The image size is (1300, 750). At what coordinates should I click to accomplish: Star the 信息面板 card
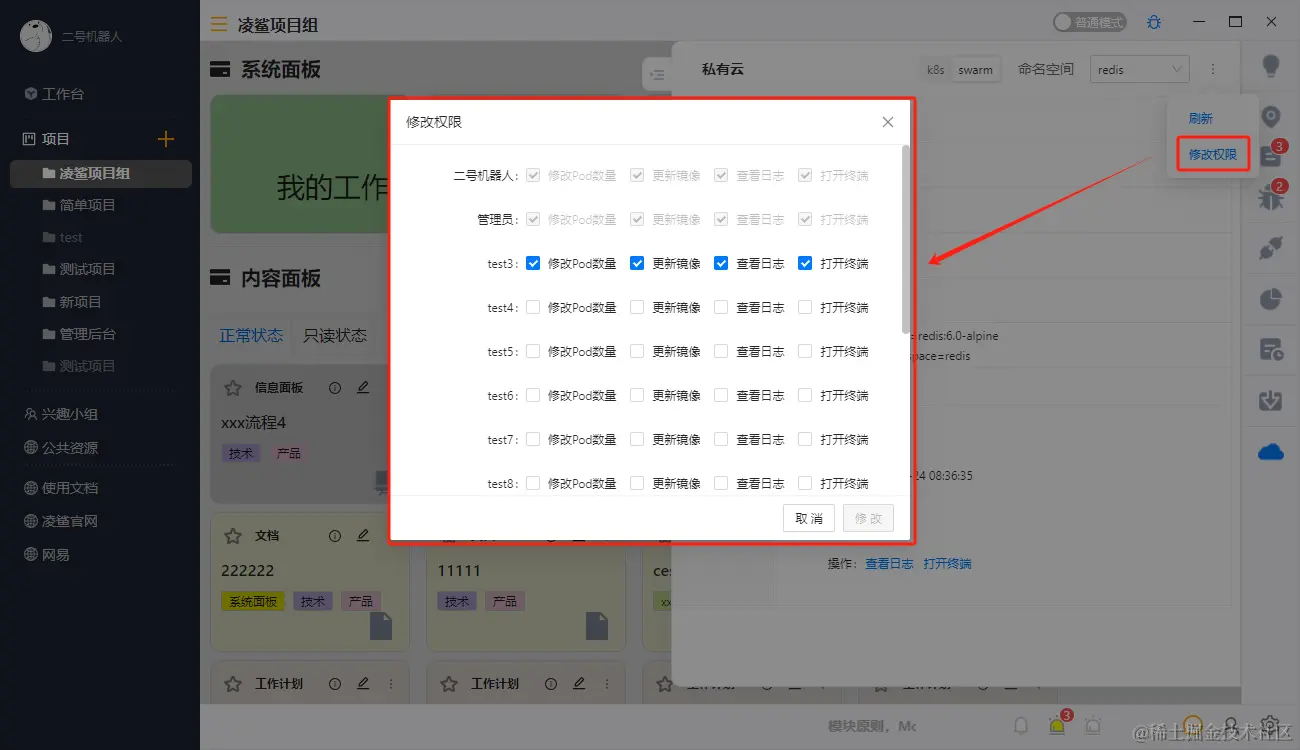pyautogui.click(x=233, y=387)
